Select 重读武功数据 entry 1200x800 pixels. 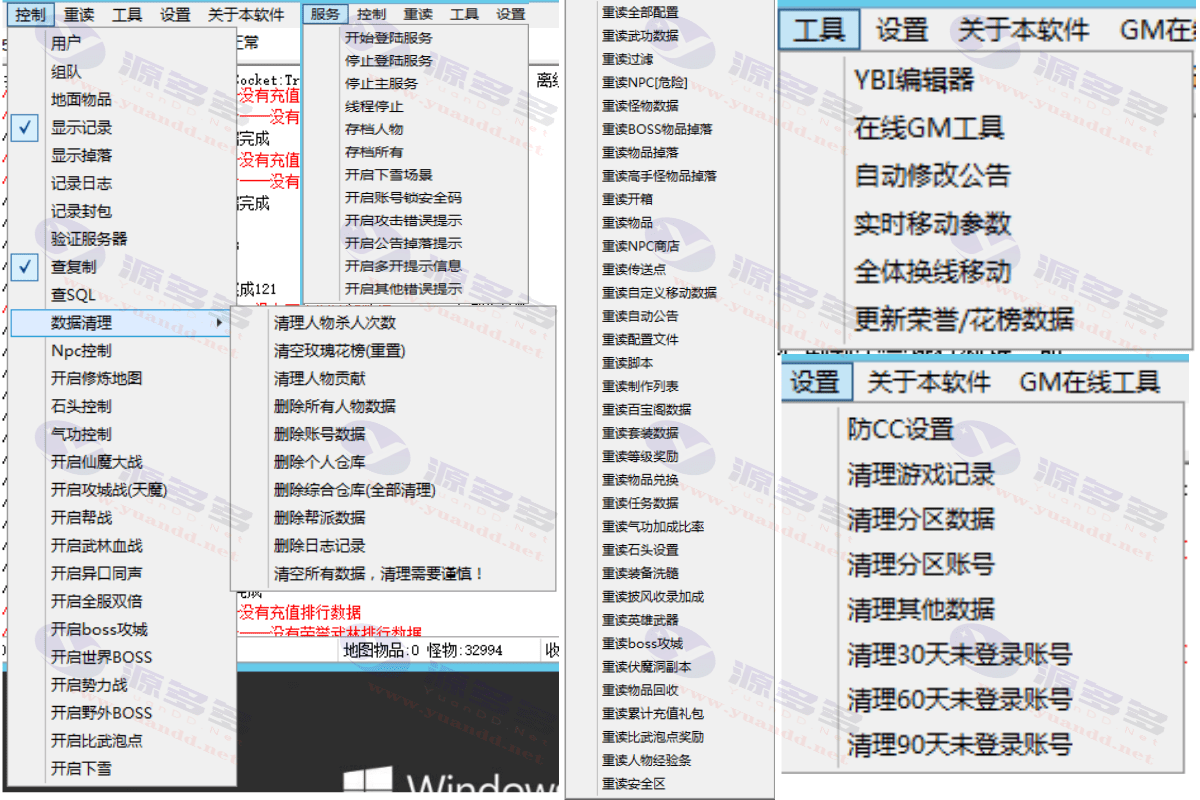(640, 35)
